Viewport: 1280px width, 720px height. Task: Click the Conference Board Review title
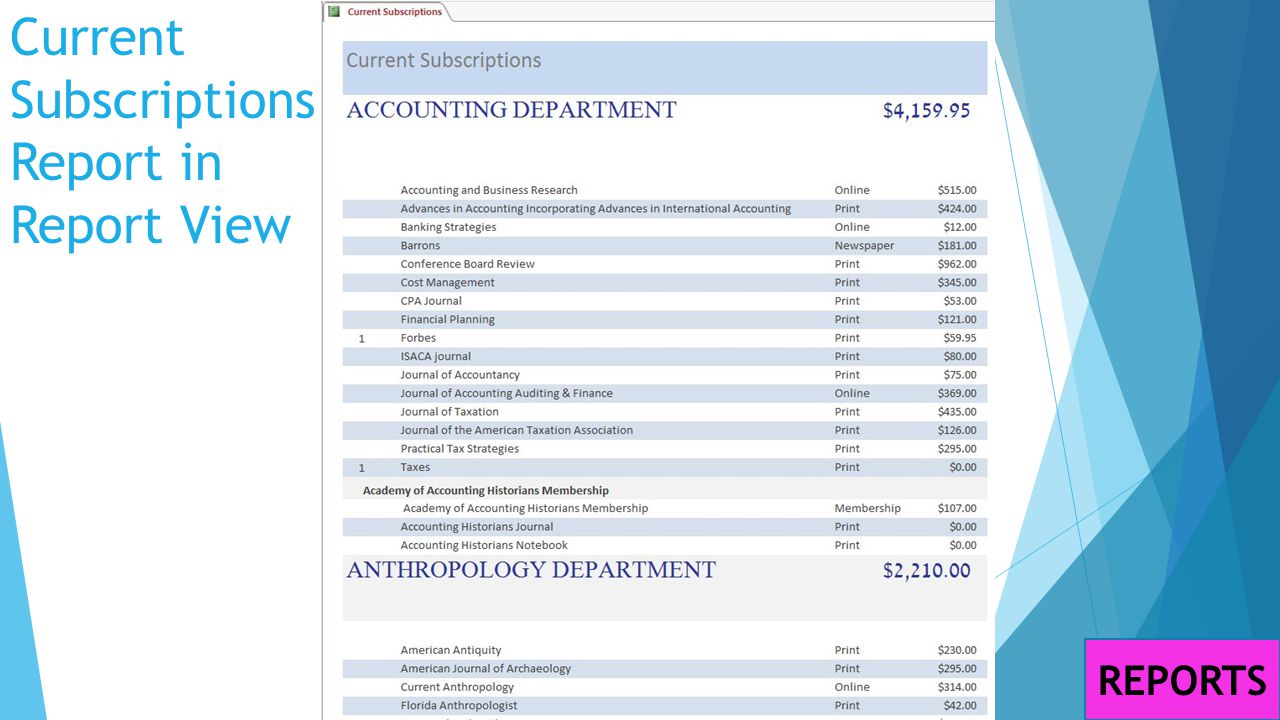[x=468, y=264]
